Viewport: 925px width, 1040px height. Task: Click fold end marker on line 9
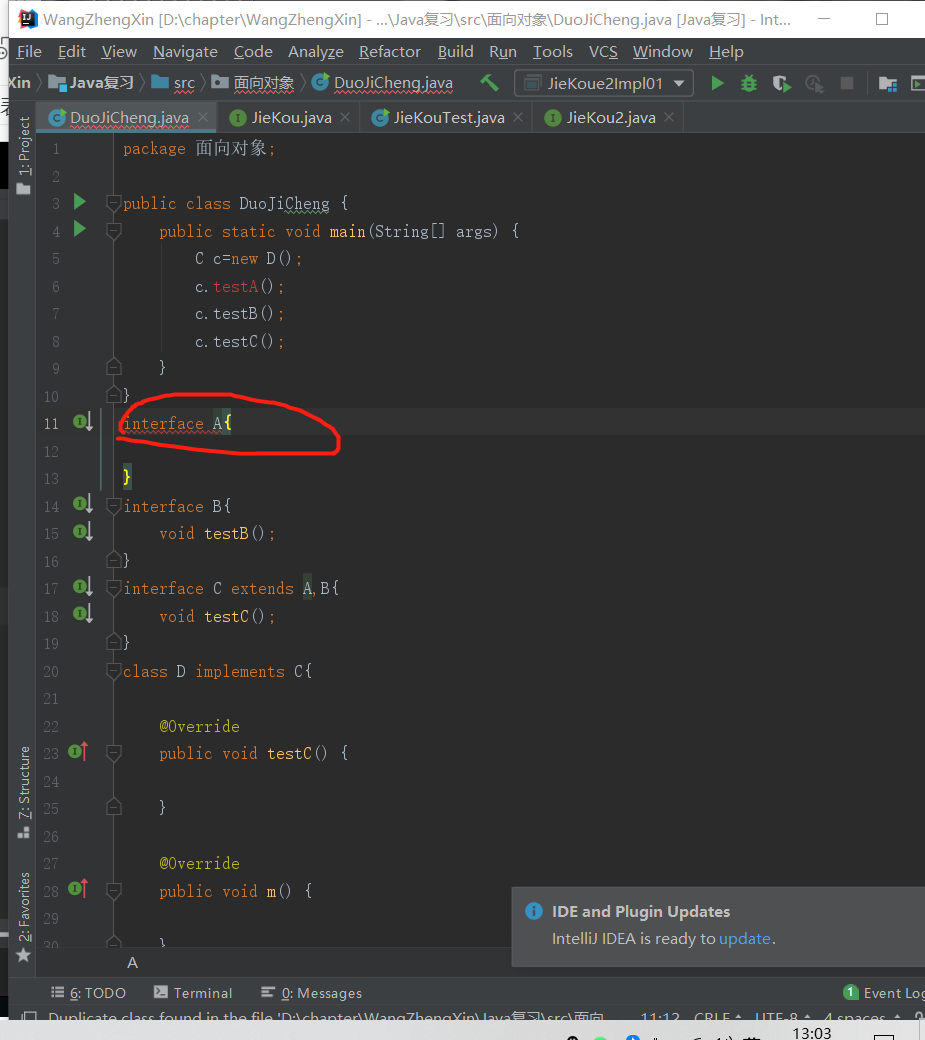point(113,367)
